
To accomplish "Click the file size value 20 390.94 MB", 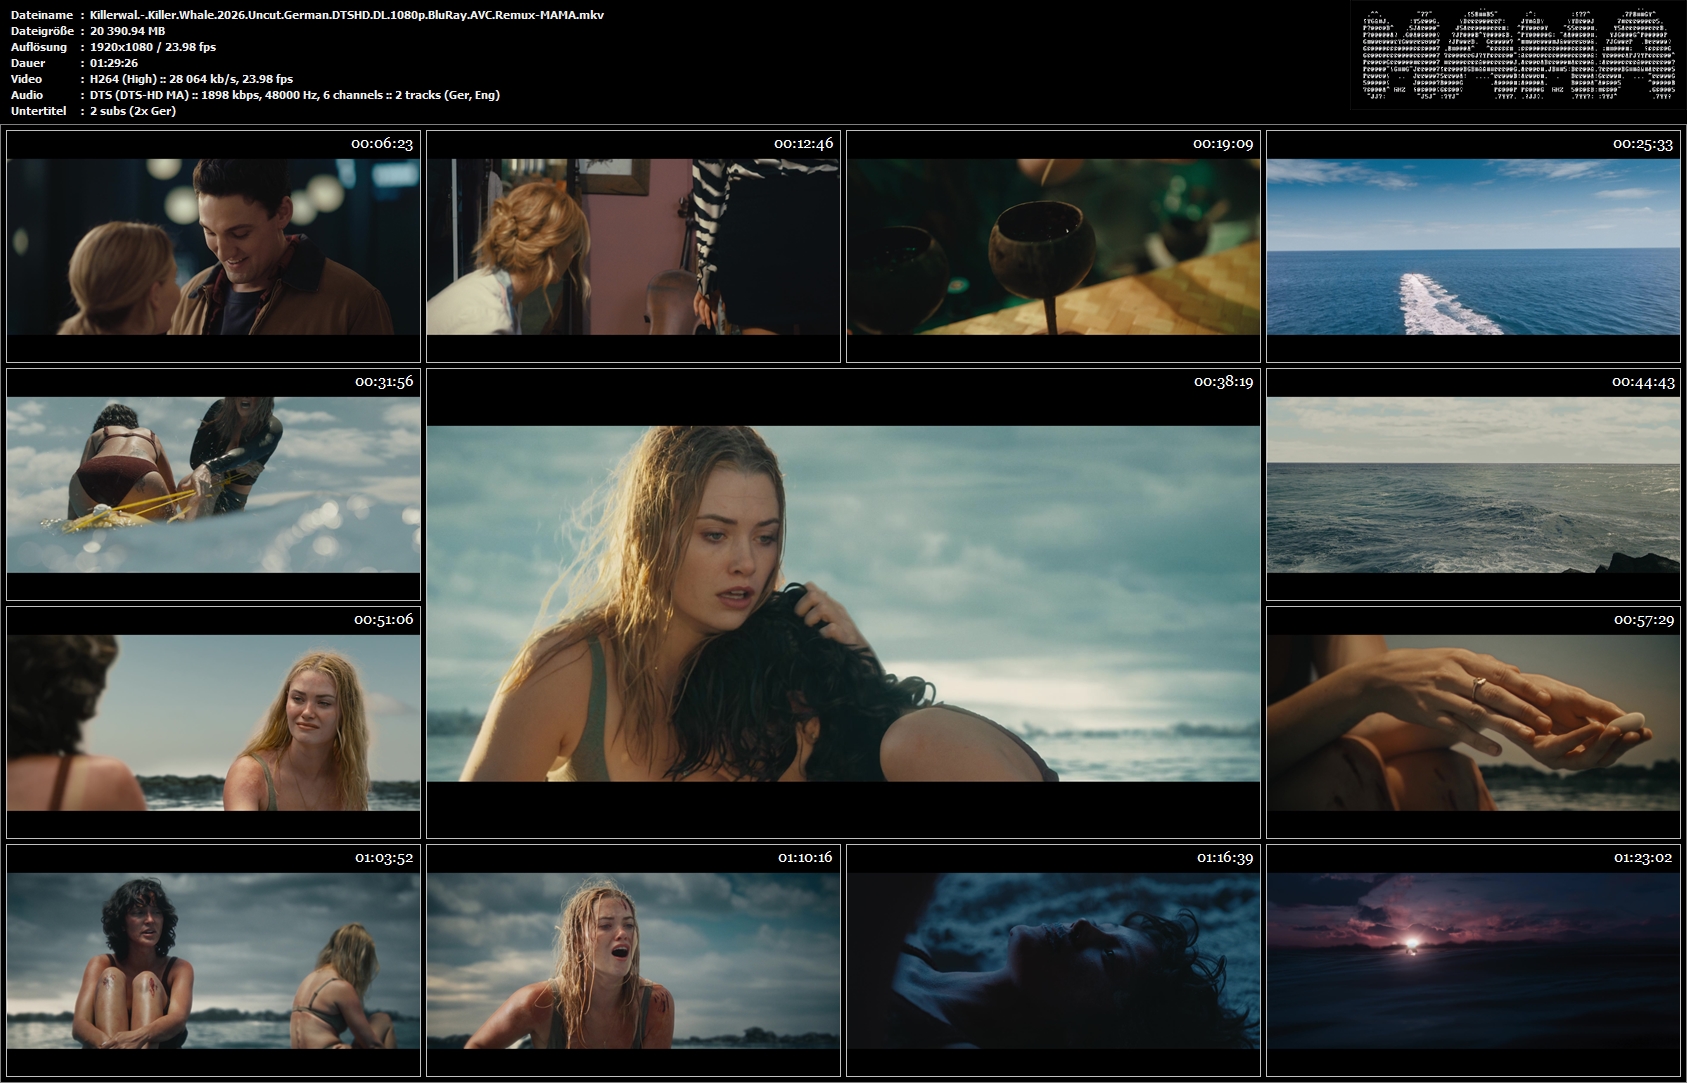I will [x=128, y=31].
